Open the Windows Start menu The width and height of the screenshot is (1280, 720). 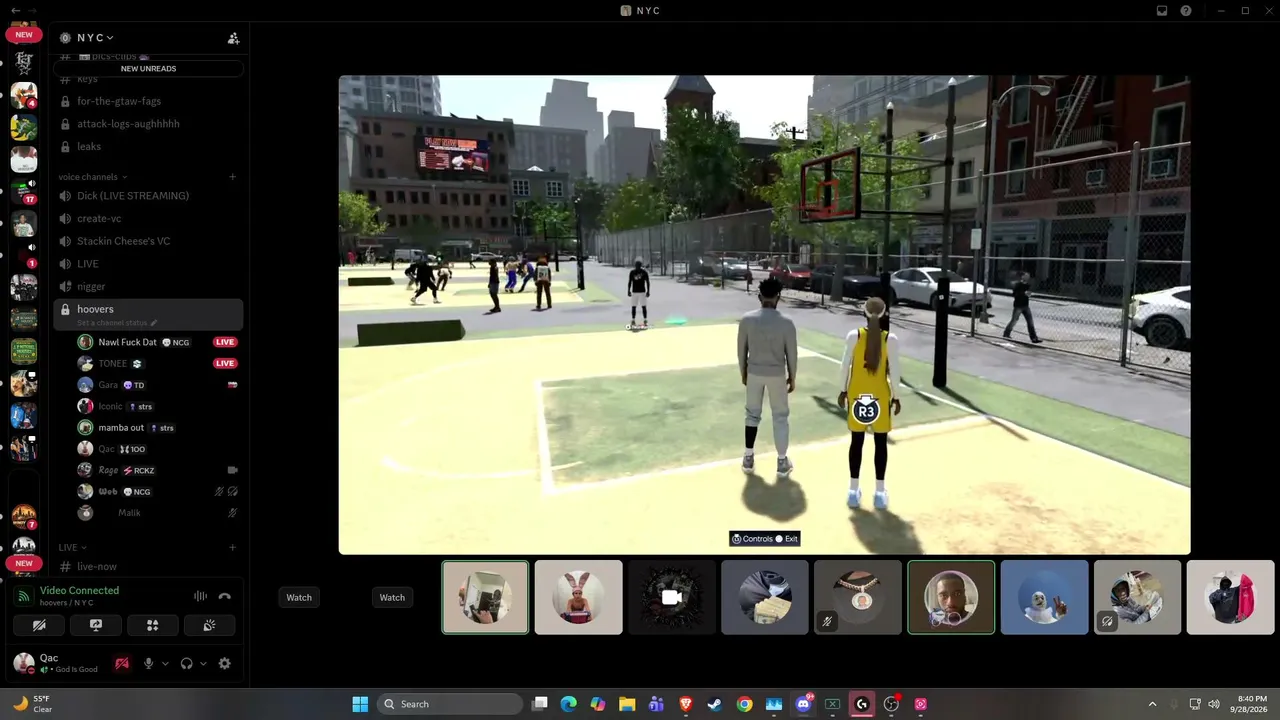click(x=360, y=704)
